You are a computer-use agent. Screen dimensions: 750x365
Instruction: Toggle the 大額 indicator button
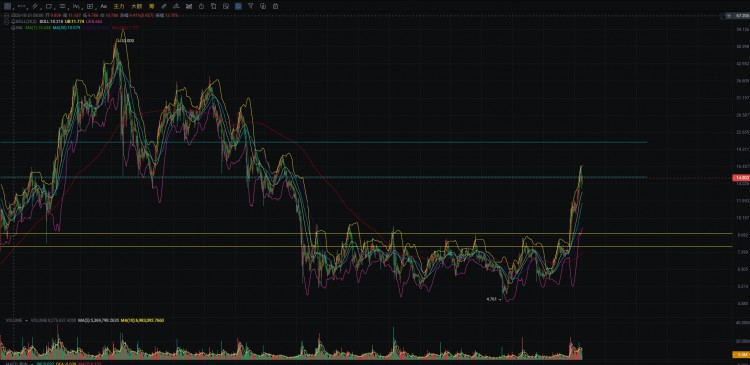click(x=137, y=6)
